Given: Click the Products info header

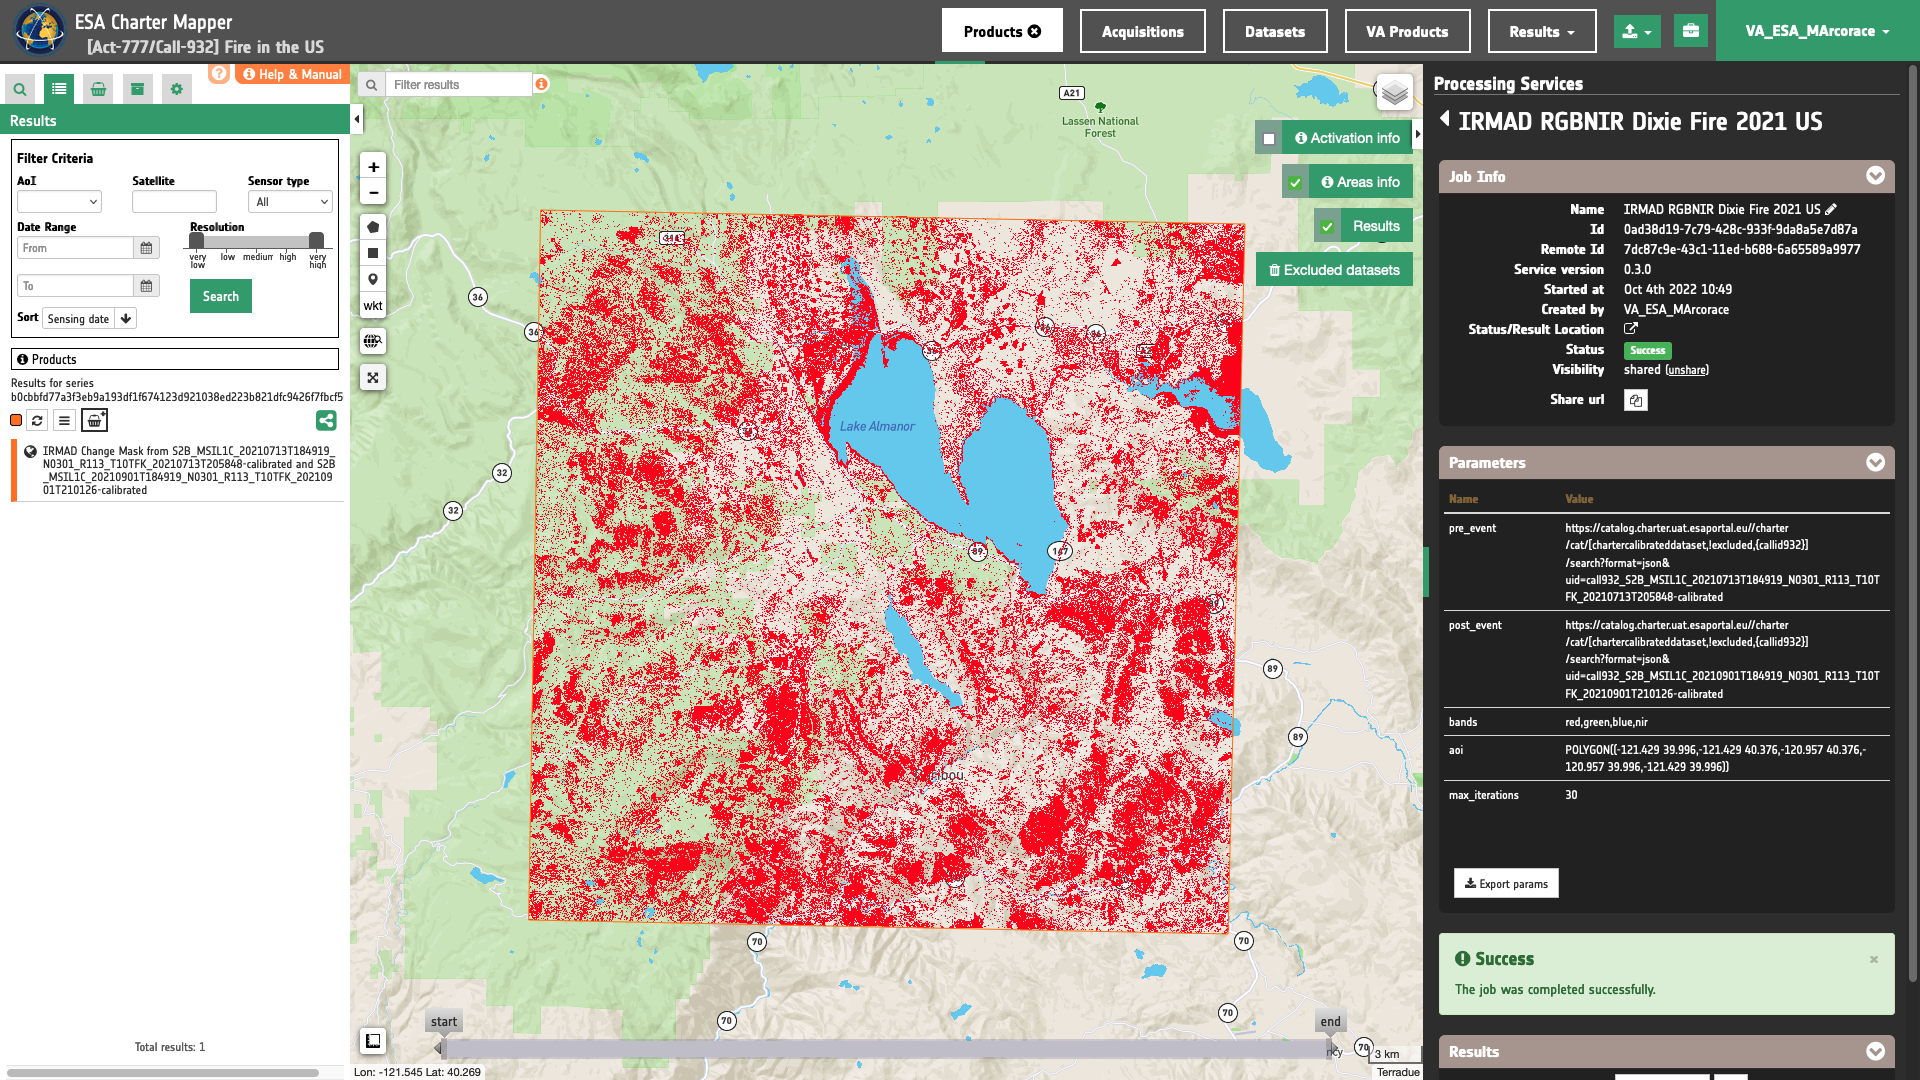Looking at the screenshot, I should [x=175, y=359].
